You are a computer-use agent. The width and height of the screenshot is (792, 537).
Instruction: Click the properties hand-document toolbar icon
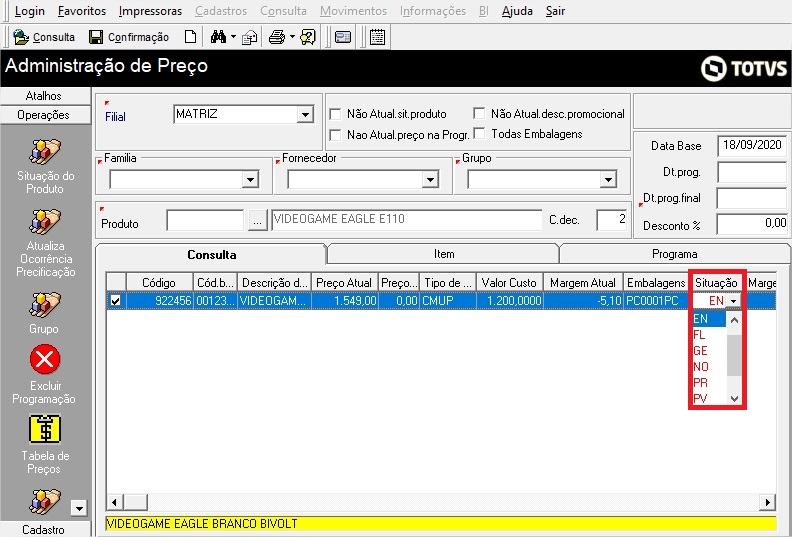pos(250,37)
